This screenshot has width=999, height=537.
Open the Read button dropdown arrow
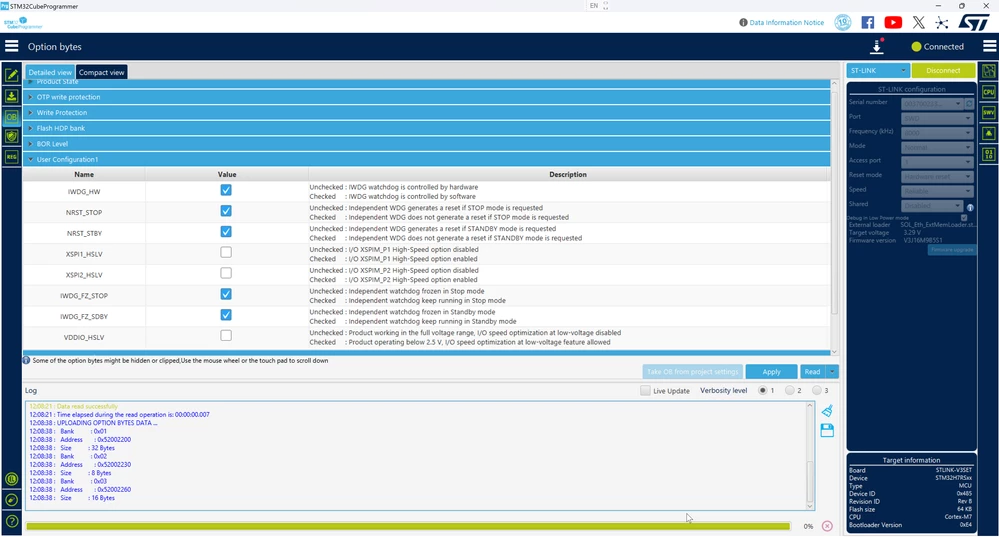(832, 372)
